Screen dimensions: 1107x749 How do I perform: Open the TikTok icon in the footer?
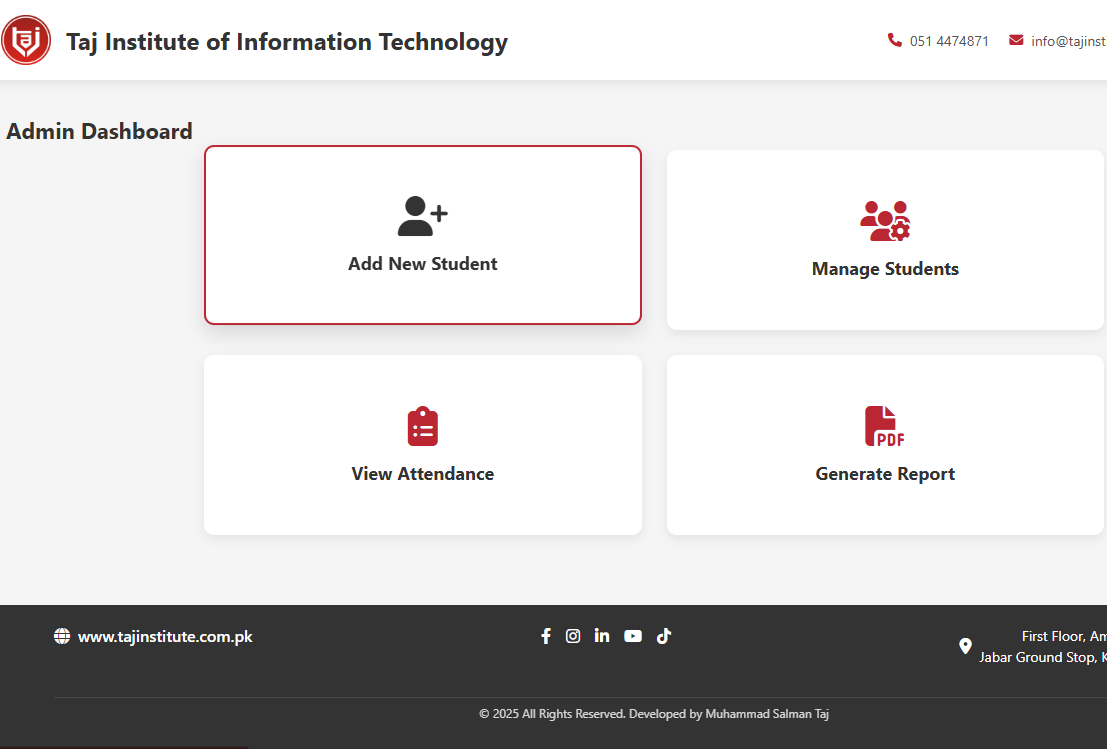pos(663,636)
